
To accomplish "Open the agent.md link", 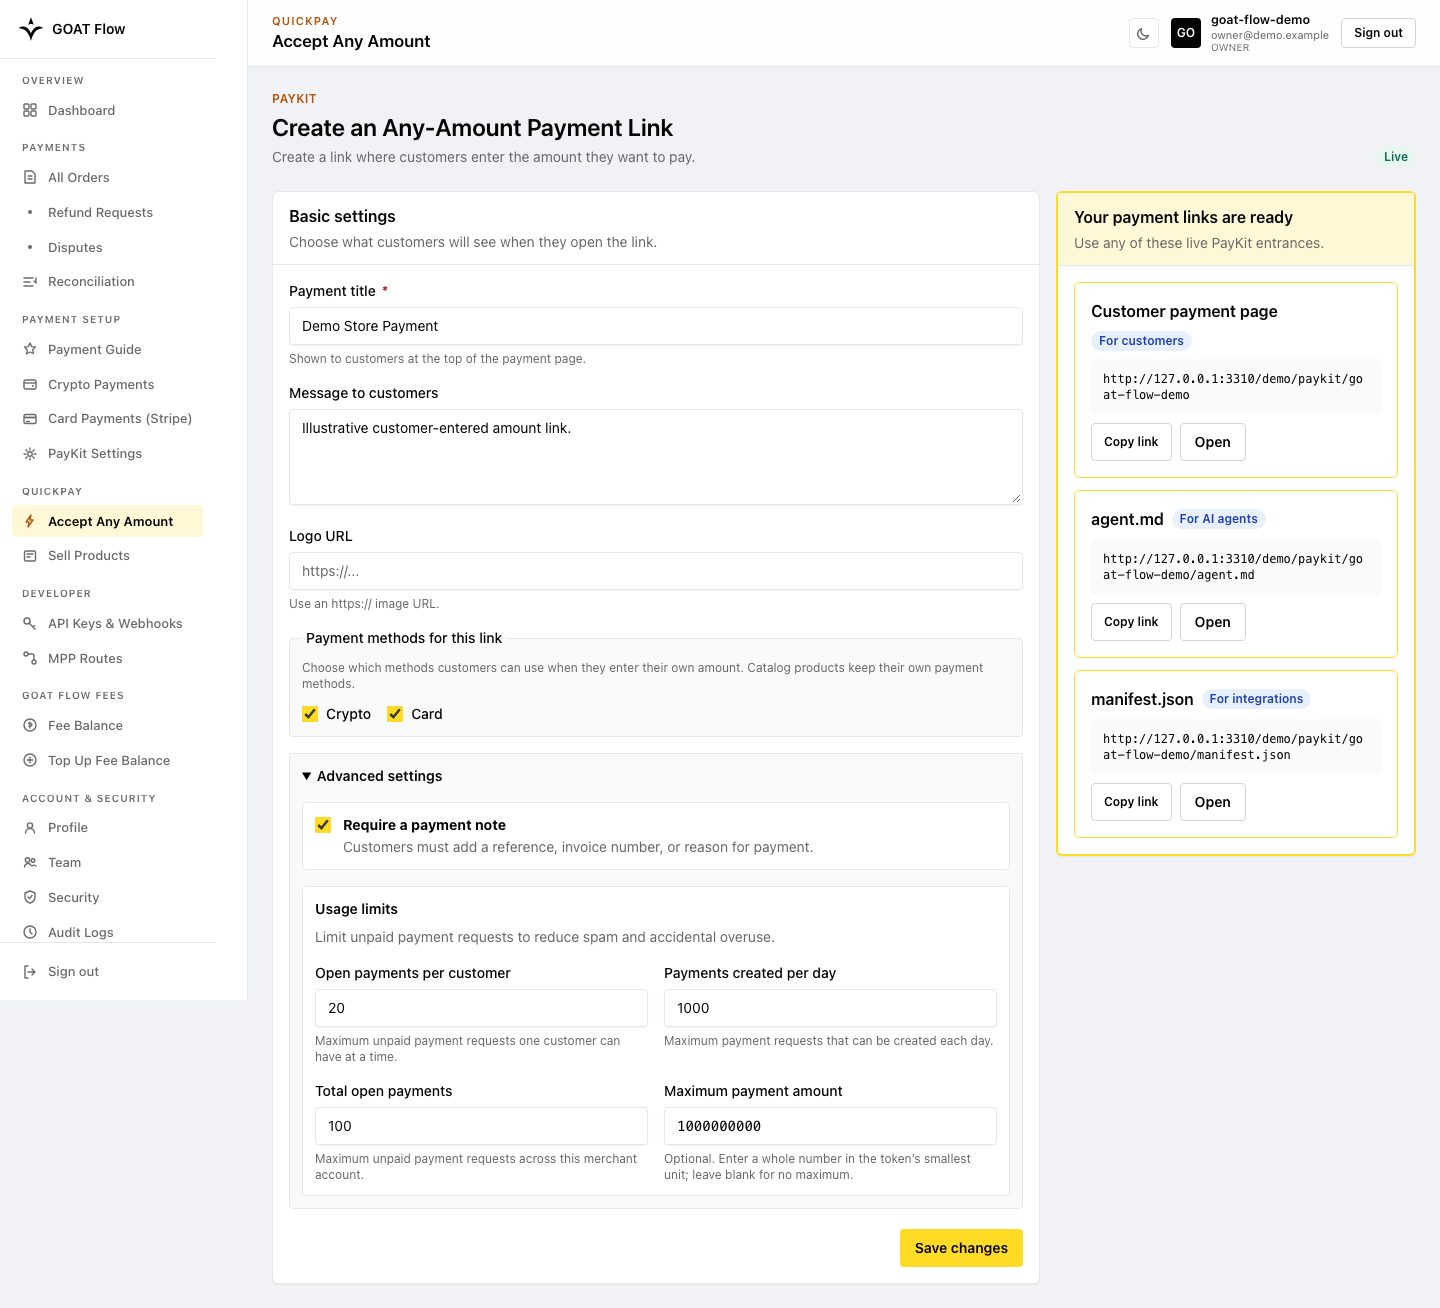I will (x=1212, y=622).
